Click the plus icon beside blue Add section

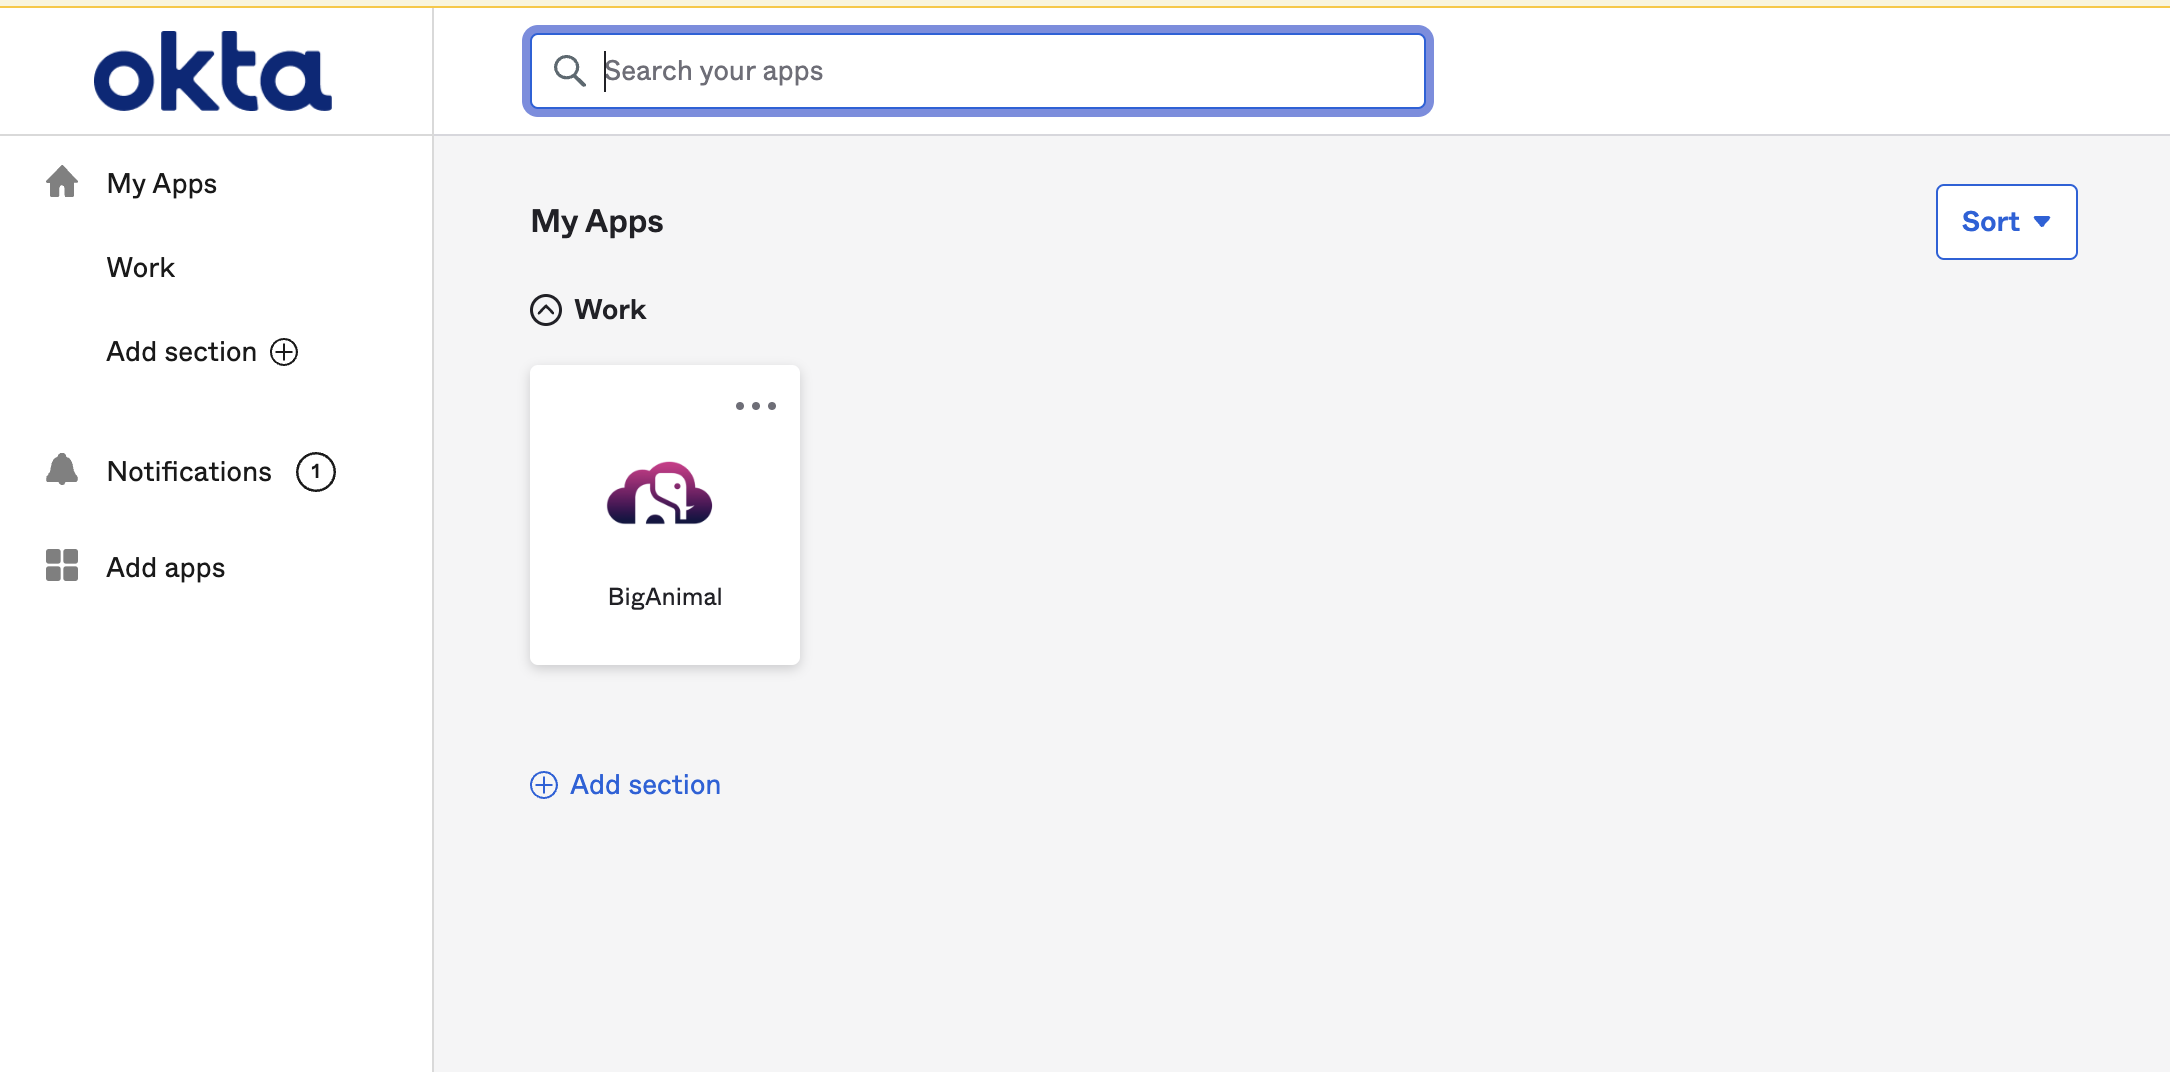coord(544,785)
